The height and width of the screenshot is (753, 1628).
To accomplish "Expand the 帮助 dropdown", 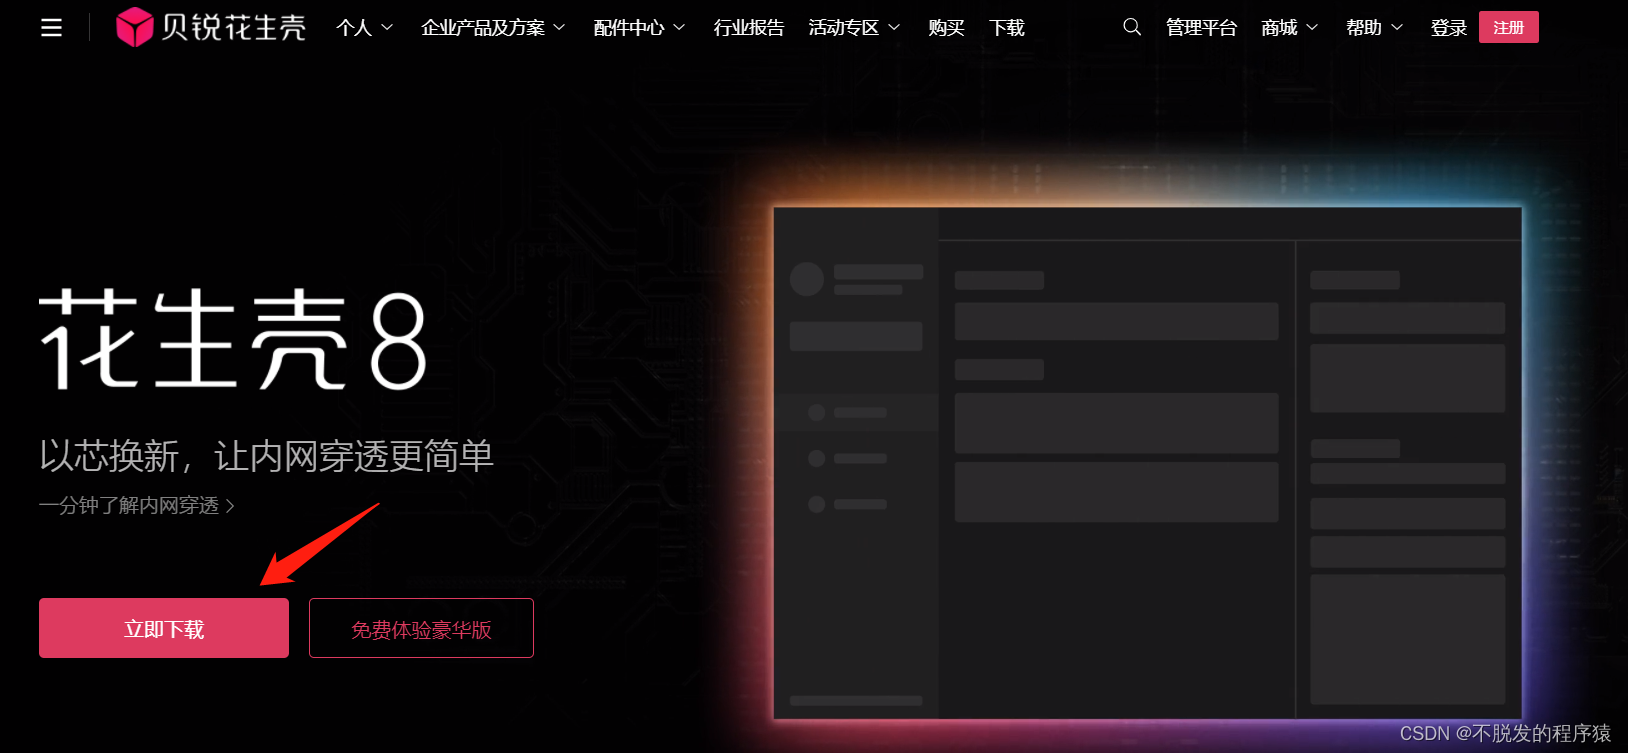I will click(x=1374, y=28).
